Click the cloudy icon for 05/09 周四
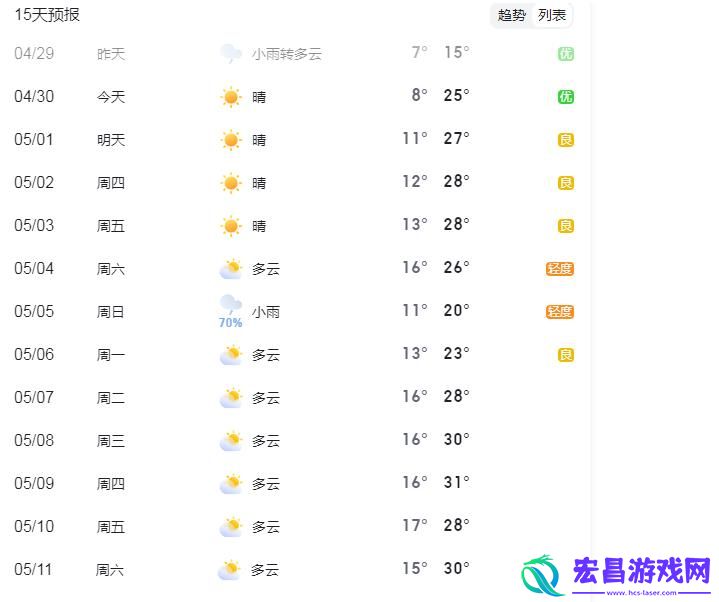The image size is (719, 602). pos(231,483)
